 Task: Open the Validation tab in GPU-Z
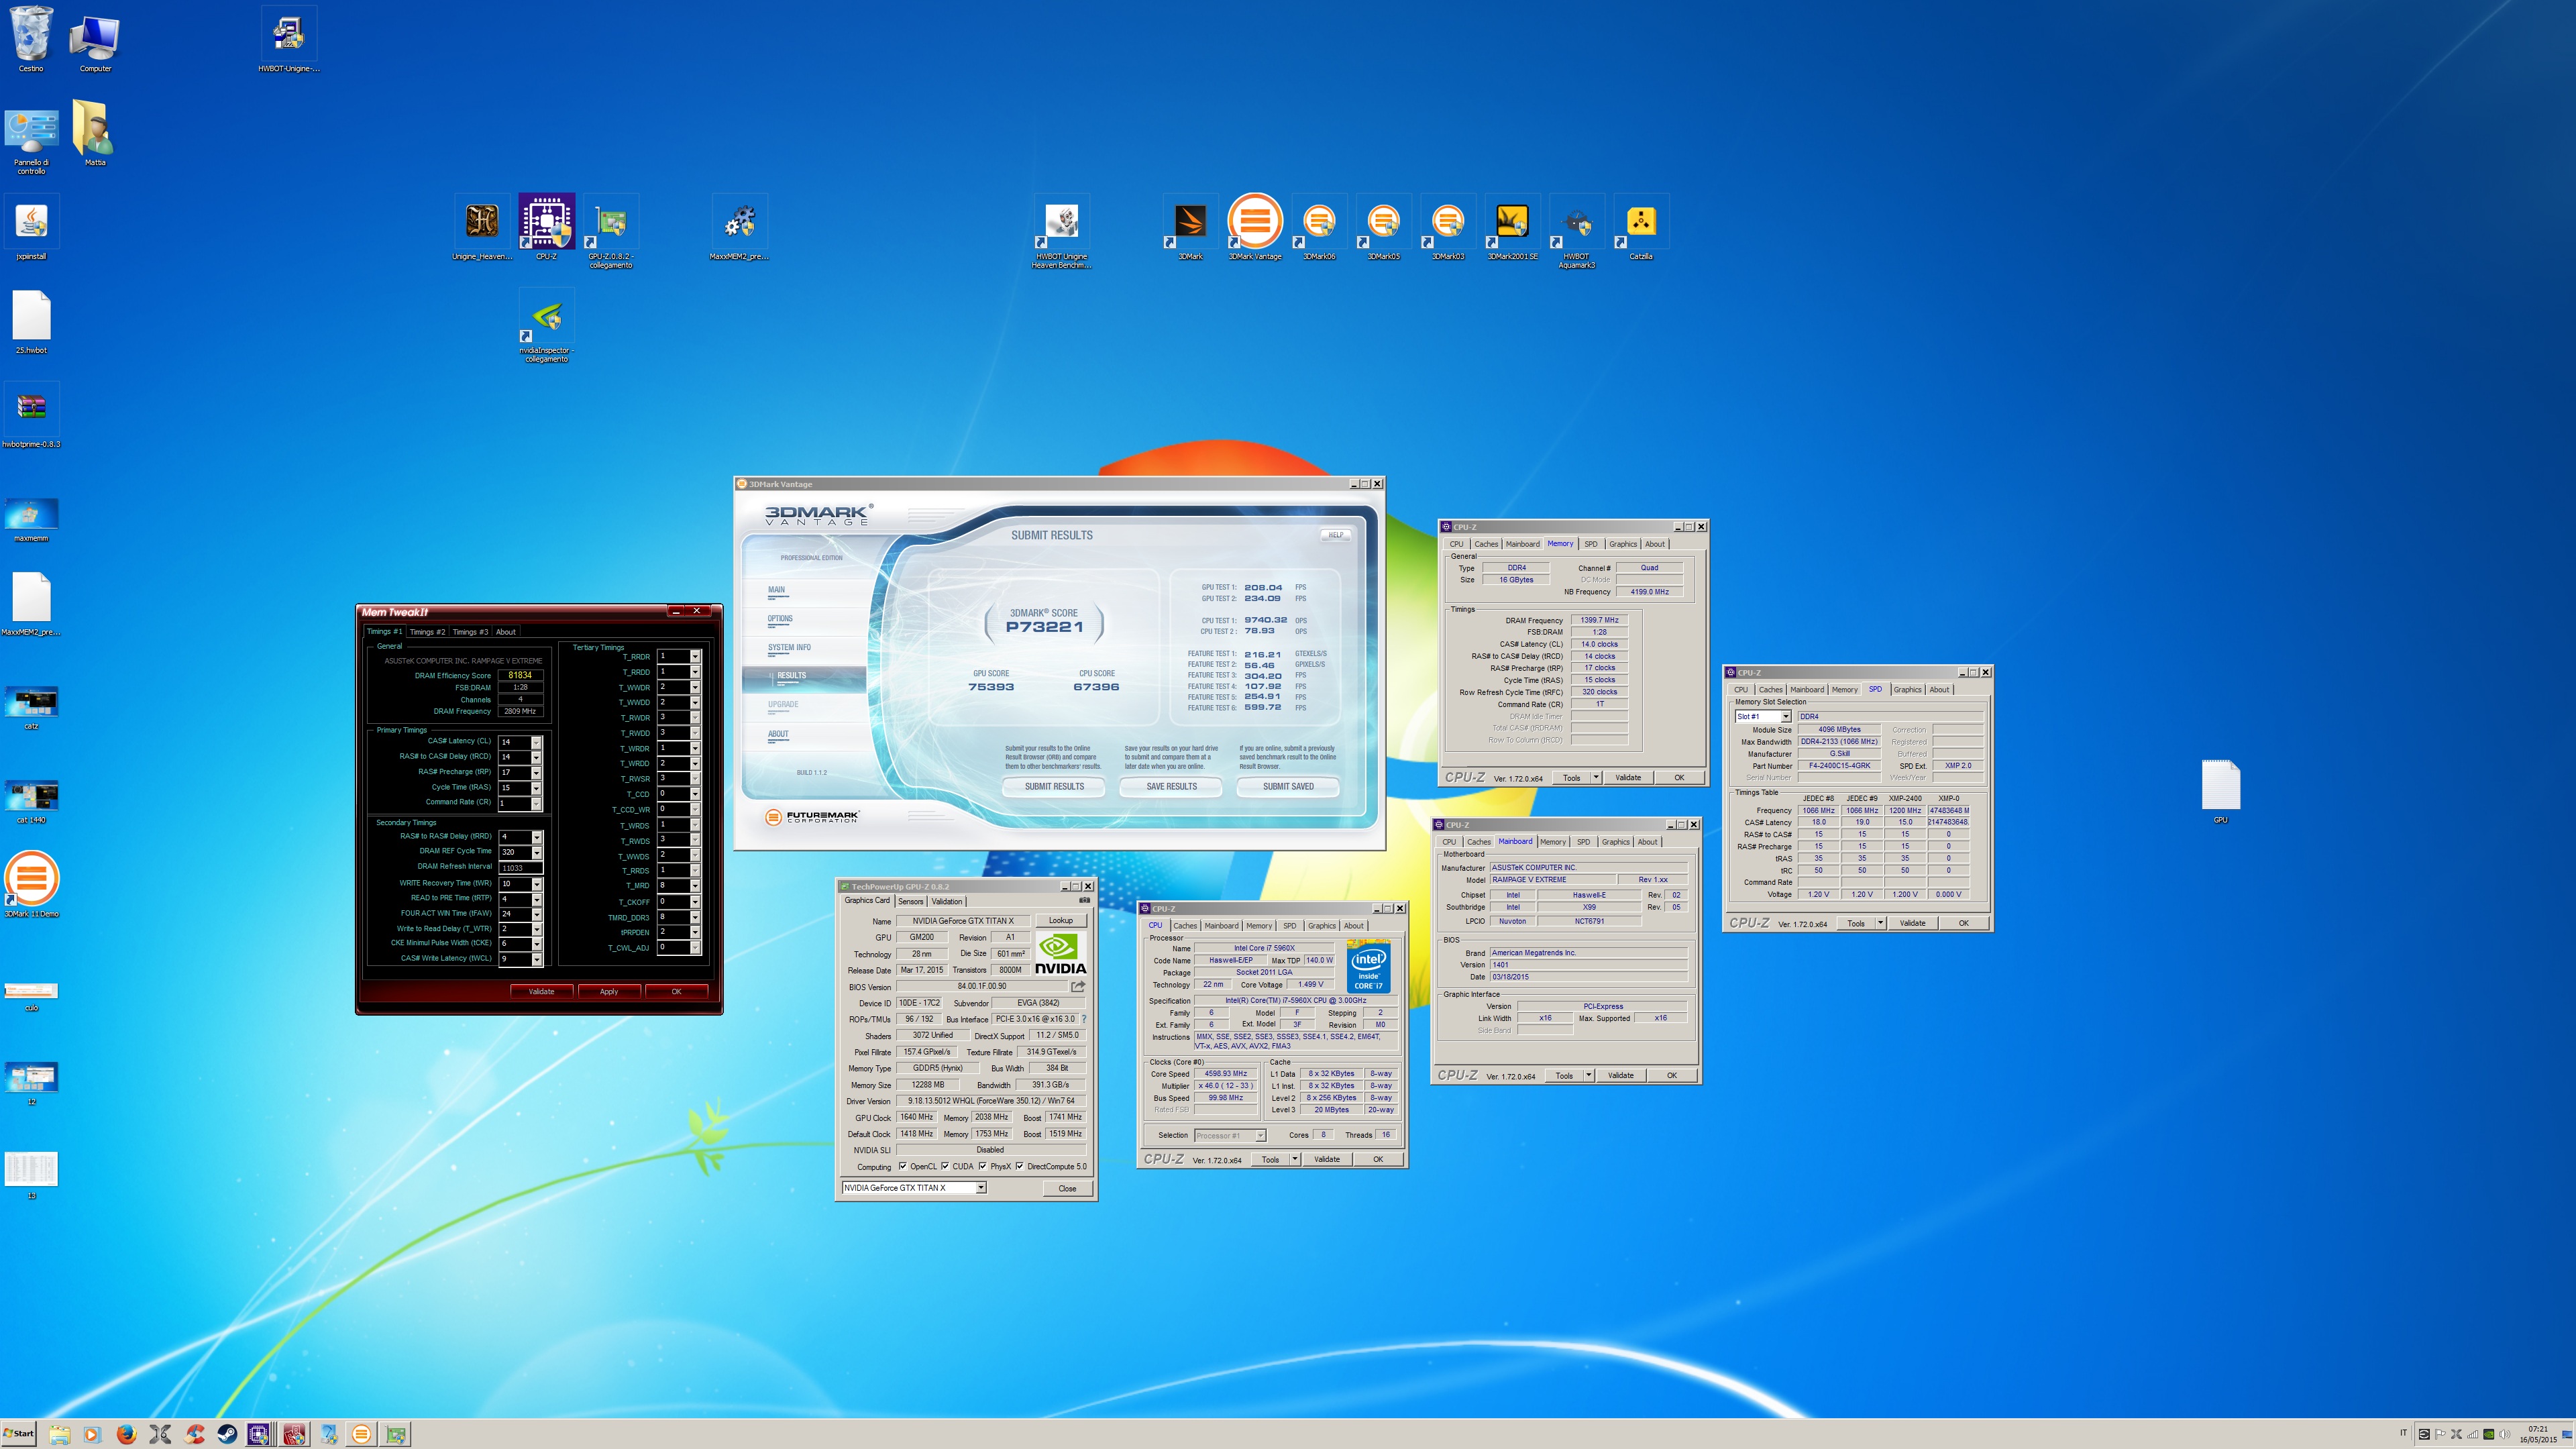point(946,901)
